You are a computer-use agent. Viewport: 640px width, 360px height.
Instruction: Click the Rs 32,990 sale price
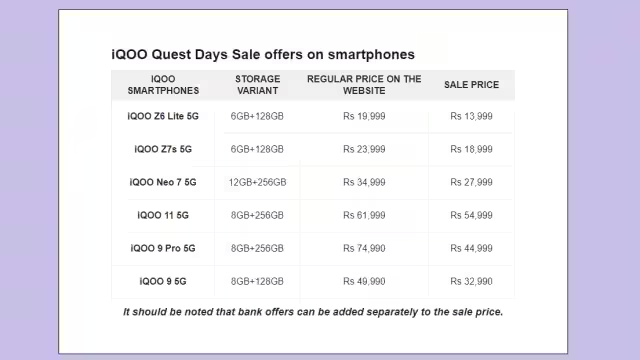coord(471,282)
